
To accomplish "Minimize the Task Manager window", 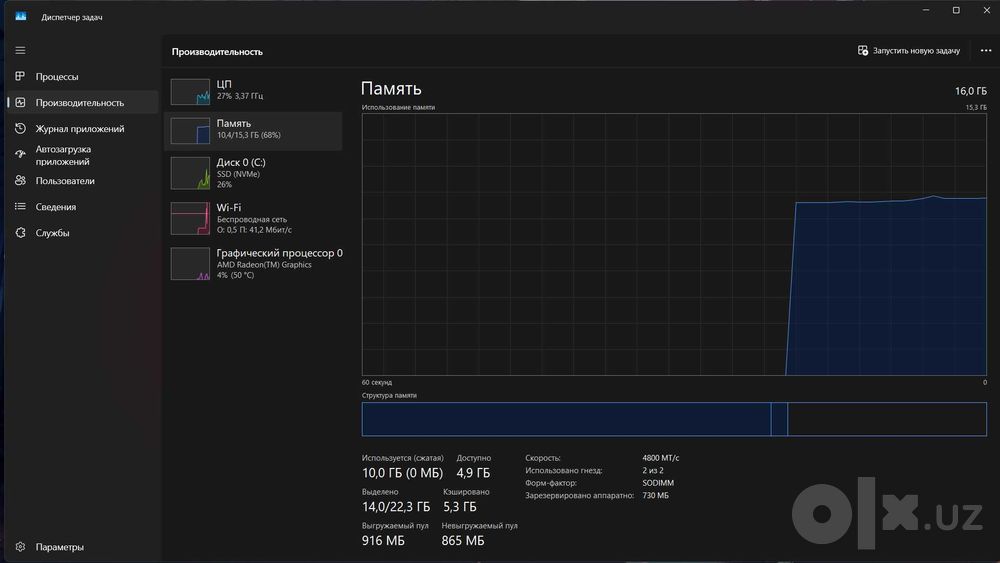I will [x=926, y=10].
